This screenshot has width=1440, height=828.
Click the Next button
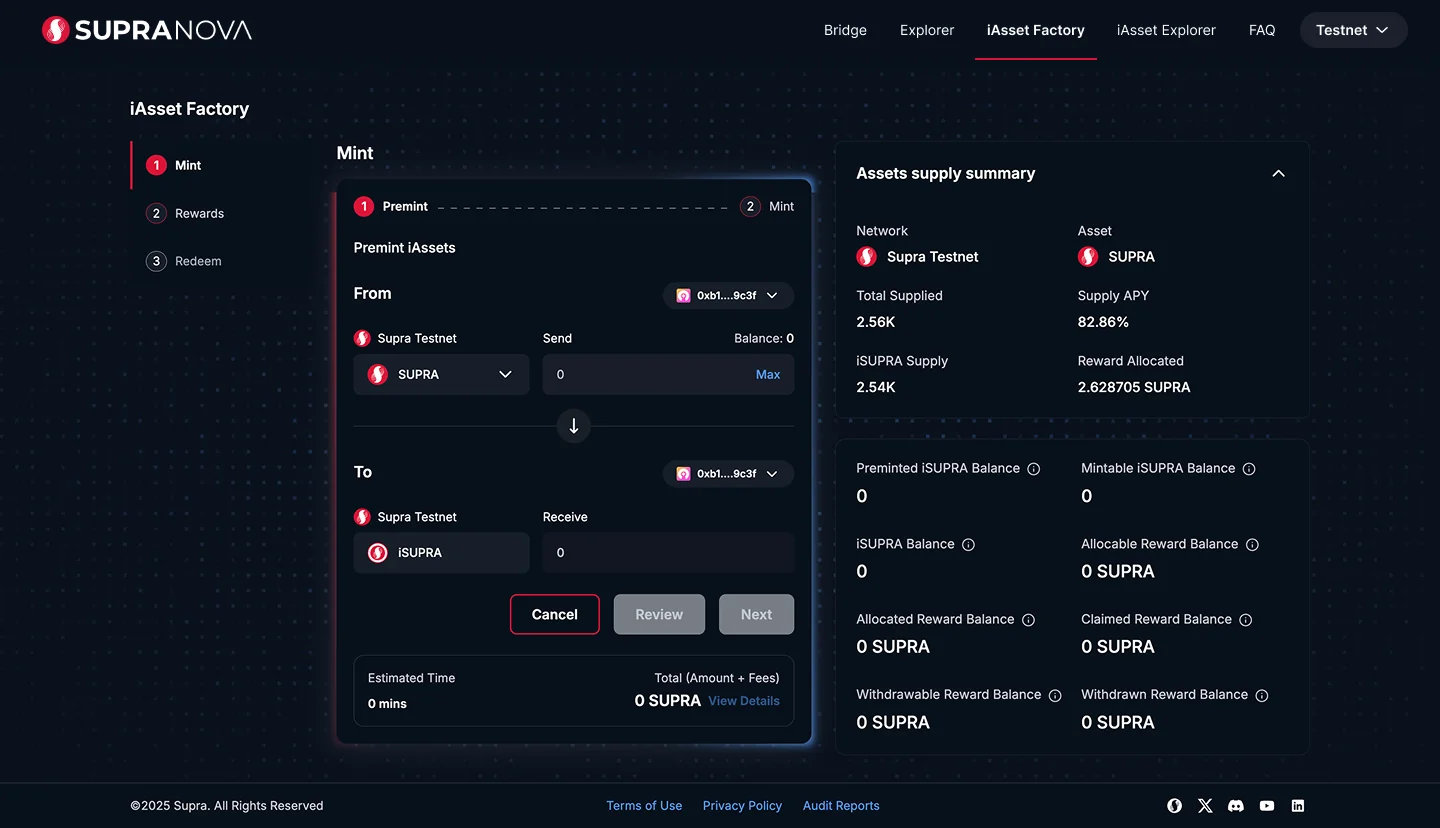tap(756, 614)
